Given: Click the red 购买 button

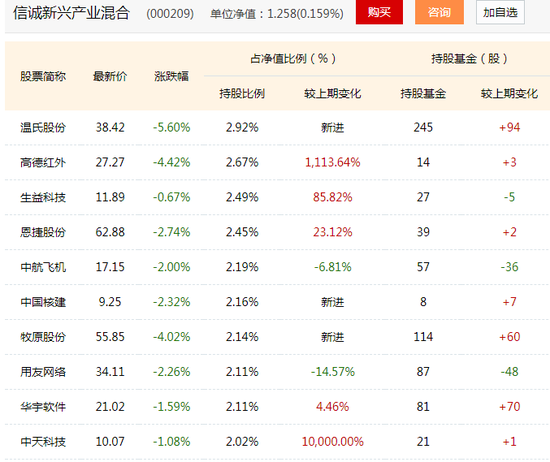Looking at the screenshot, I should click(379, 12).
